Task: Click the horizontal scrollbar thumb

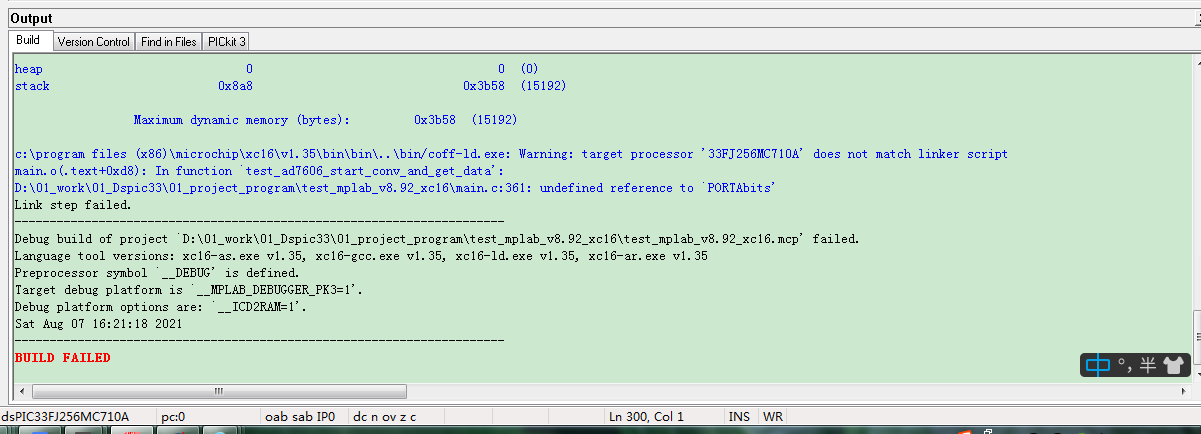Action: (217, 391)
